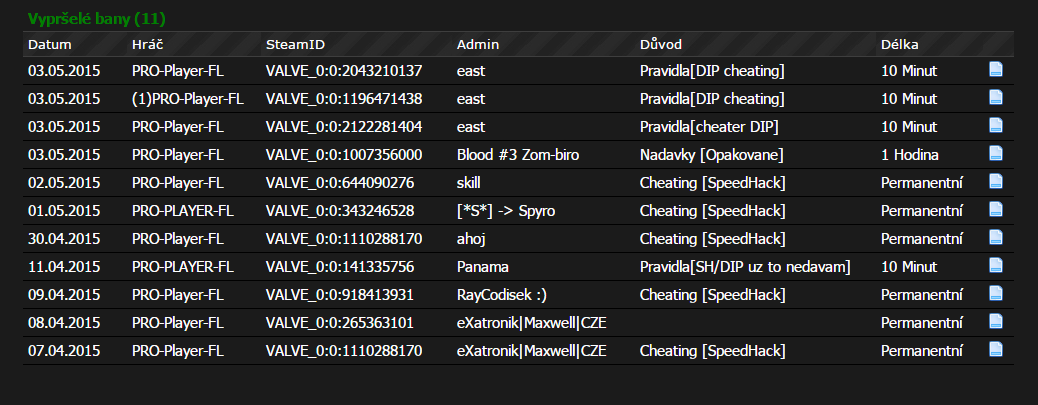Select the SteamID column header
This screenshot has width=1038, height=405.
pos(295,45)
